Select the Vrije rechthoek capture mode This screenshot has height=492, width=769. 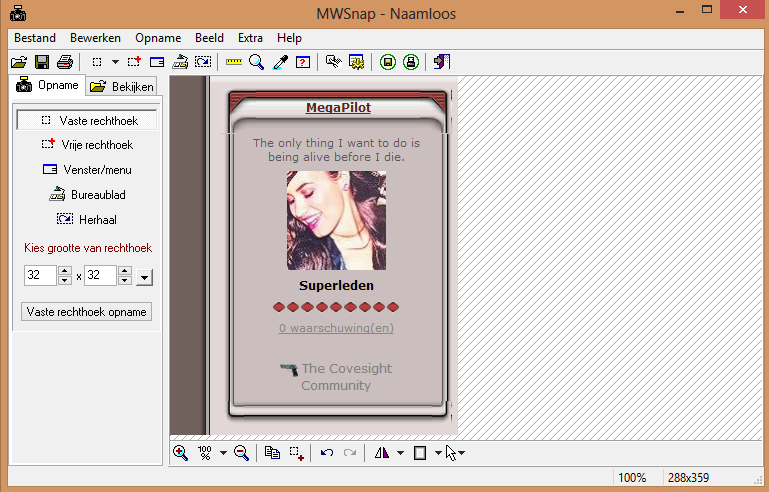pyautogui.click(x=87, y=145)
